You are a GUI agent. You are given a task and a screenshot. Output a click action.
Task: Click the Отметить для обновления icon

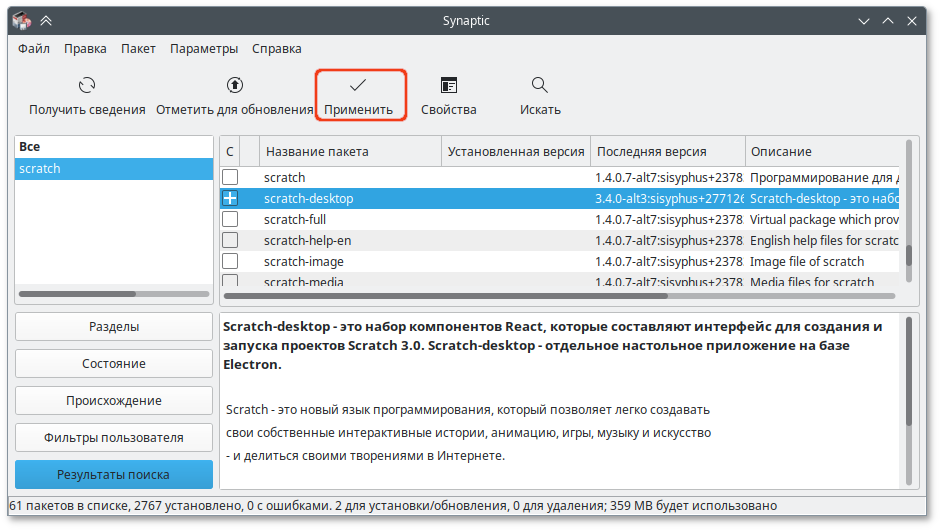[234, 85]
